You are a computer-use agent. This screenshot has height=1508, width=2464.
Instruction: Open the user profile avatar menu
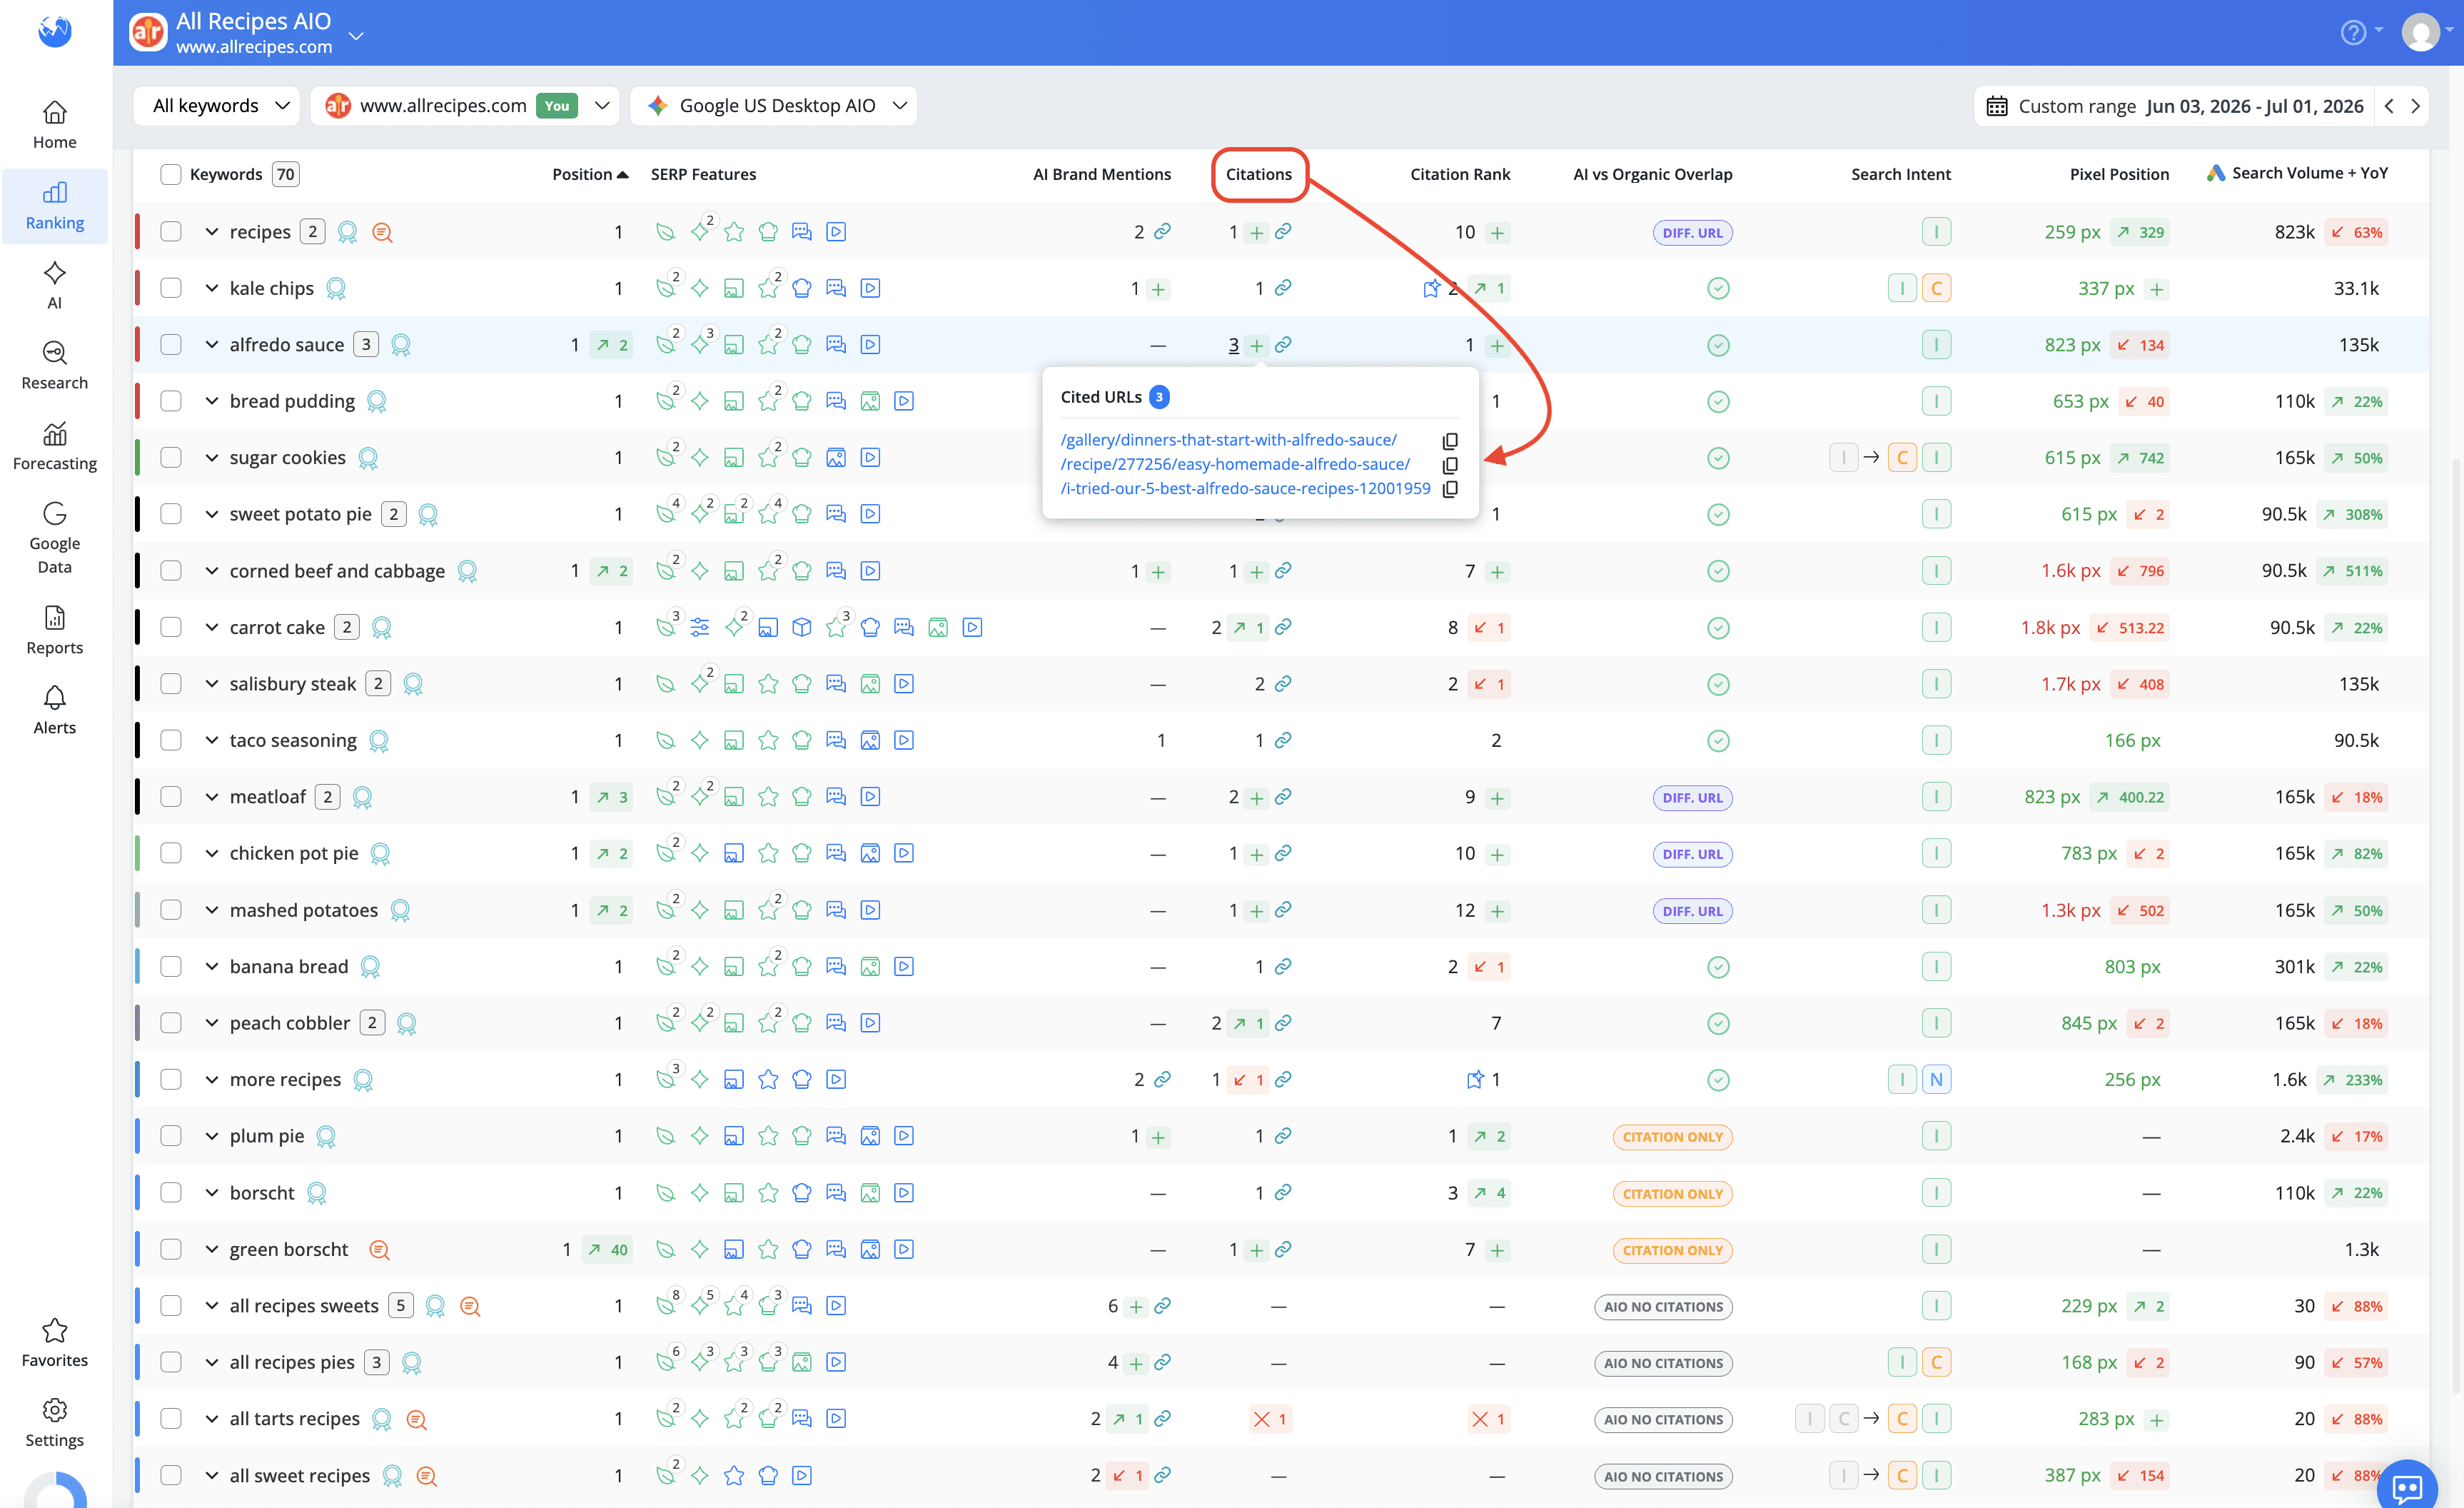pyautogui.click(x=2420, y=33)
